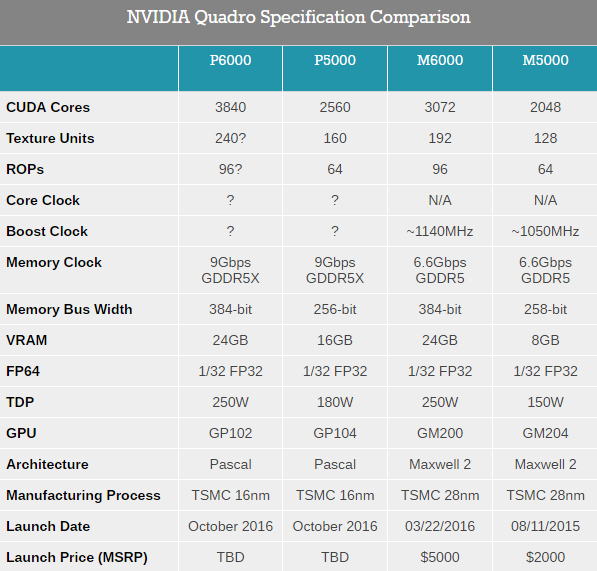Click the GM200 GPU cell

pyautogui.click(x=440, y=433)
